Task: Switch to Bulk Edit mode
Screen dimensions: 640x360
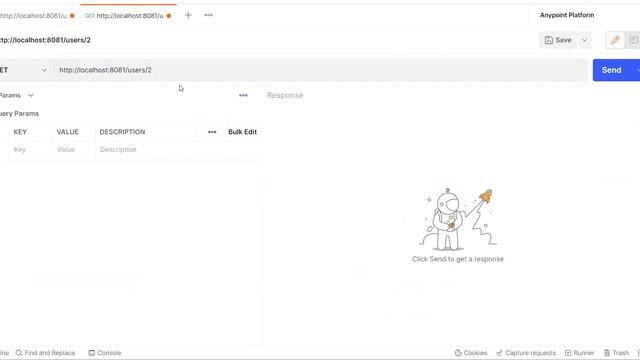Action: click(242, 132)
